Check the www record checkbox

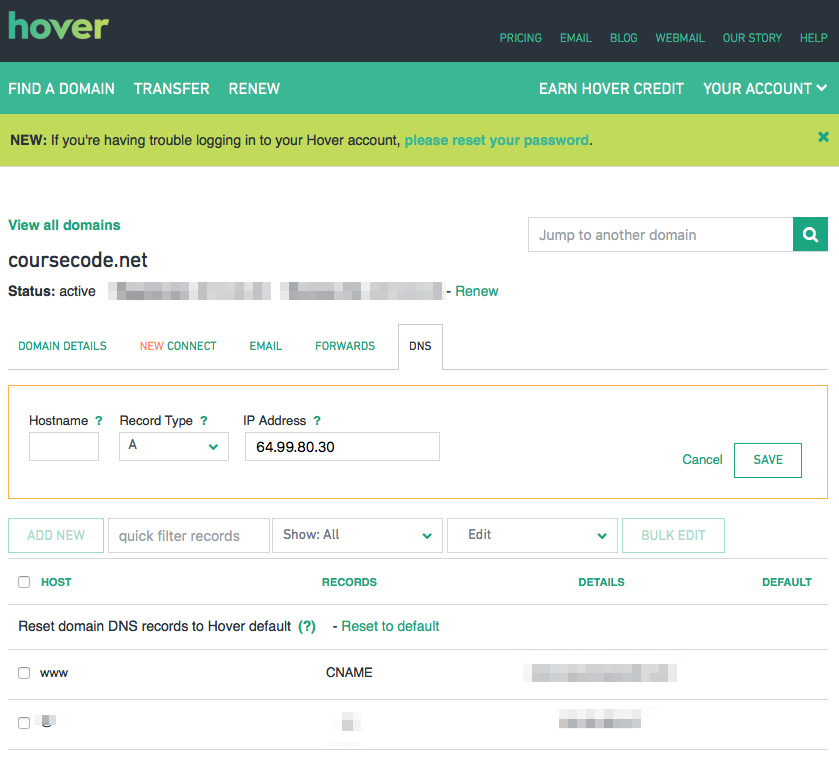[24, 673]
